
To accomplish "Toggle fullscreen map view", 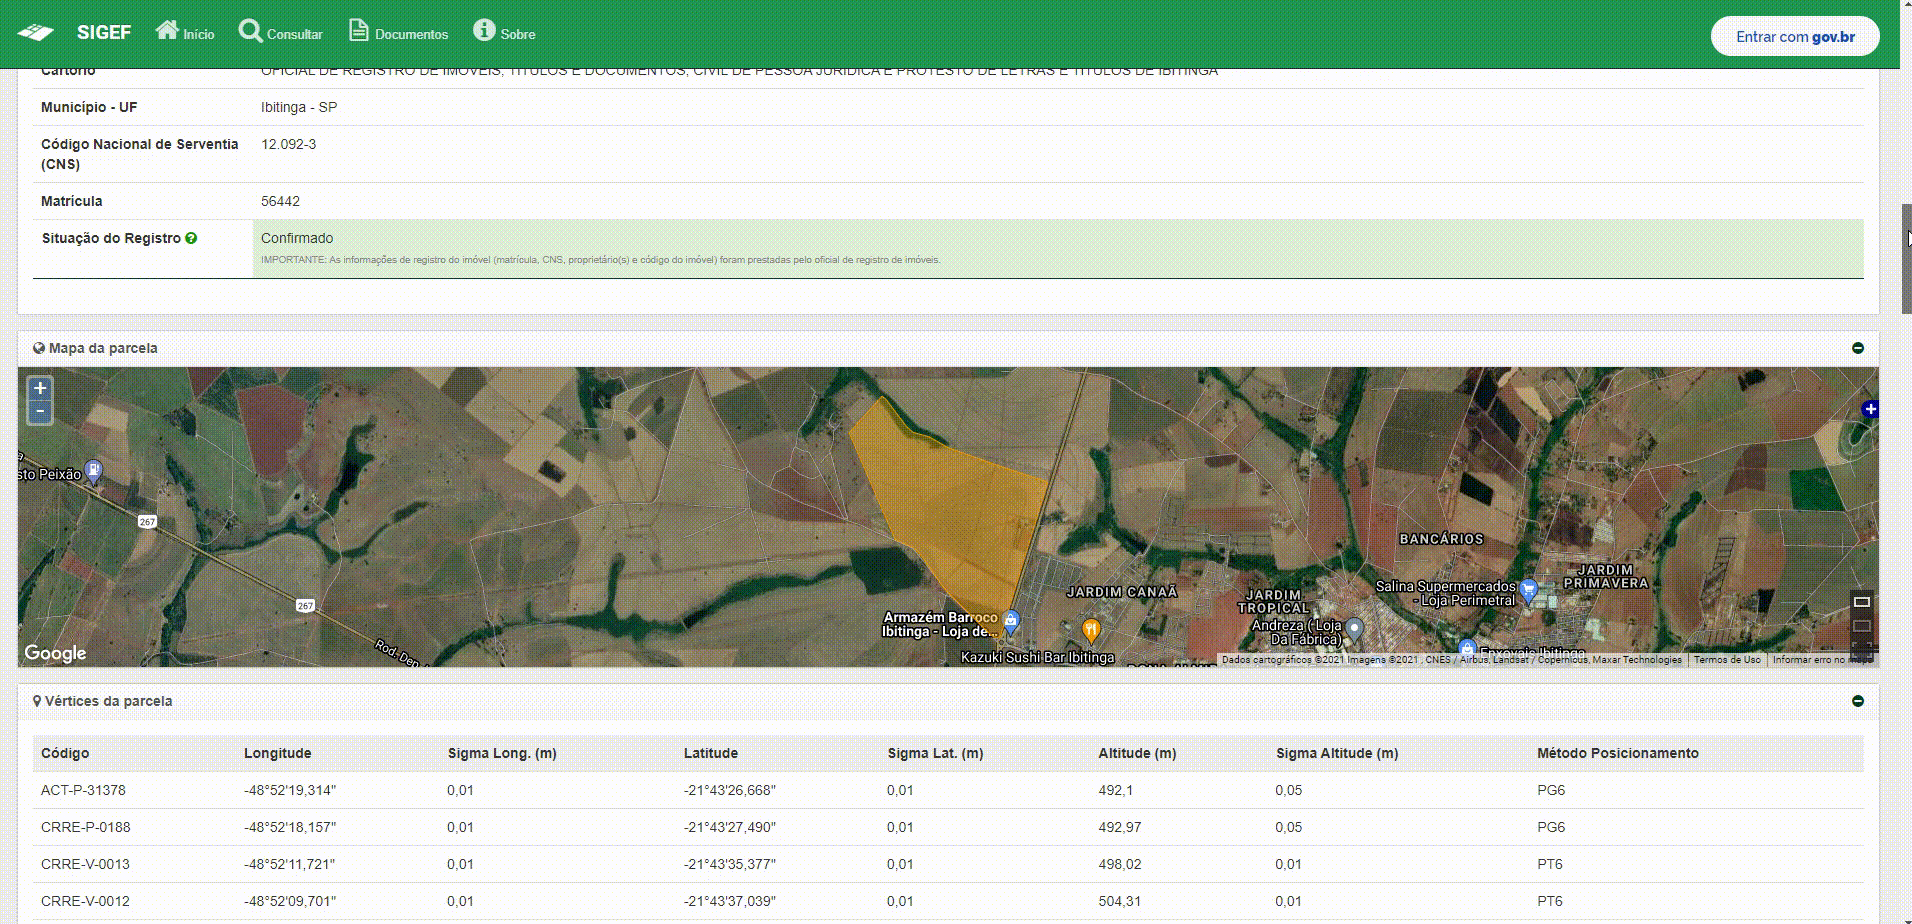I will click(1861, 649).
